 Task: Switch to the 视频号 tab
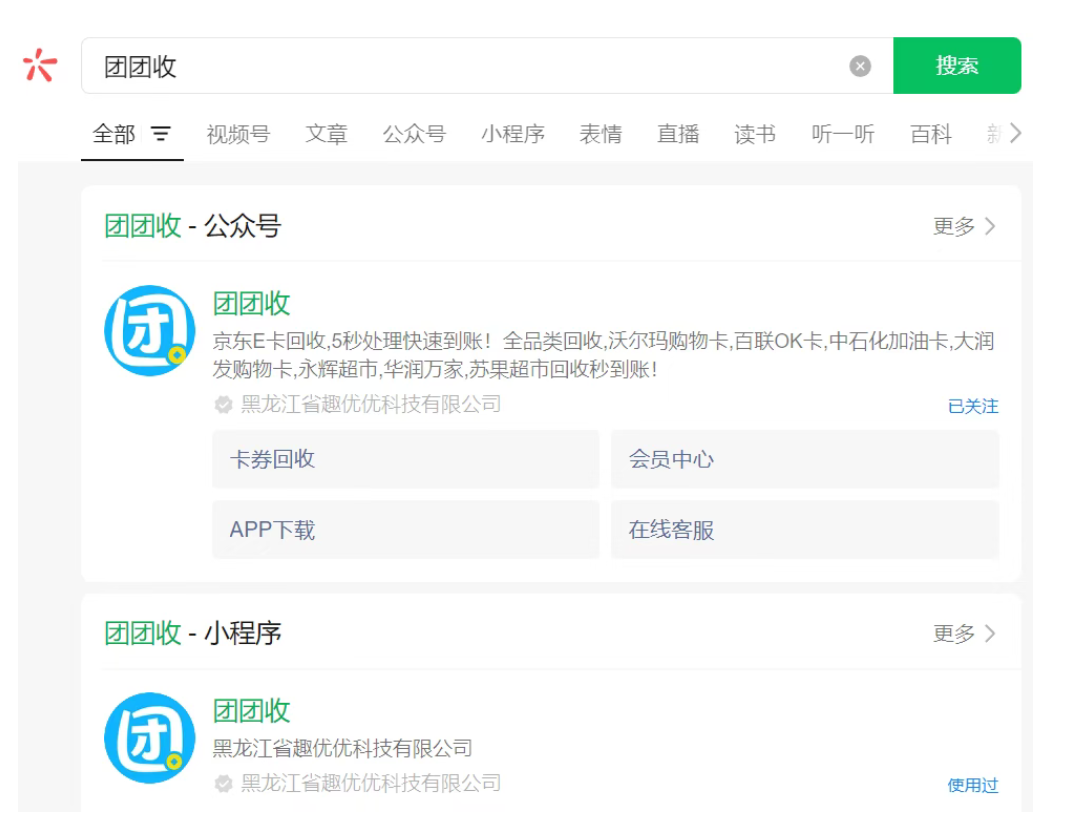[238, 134]
